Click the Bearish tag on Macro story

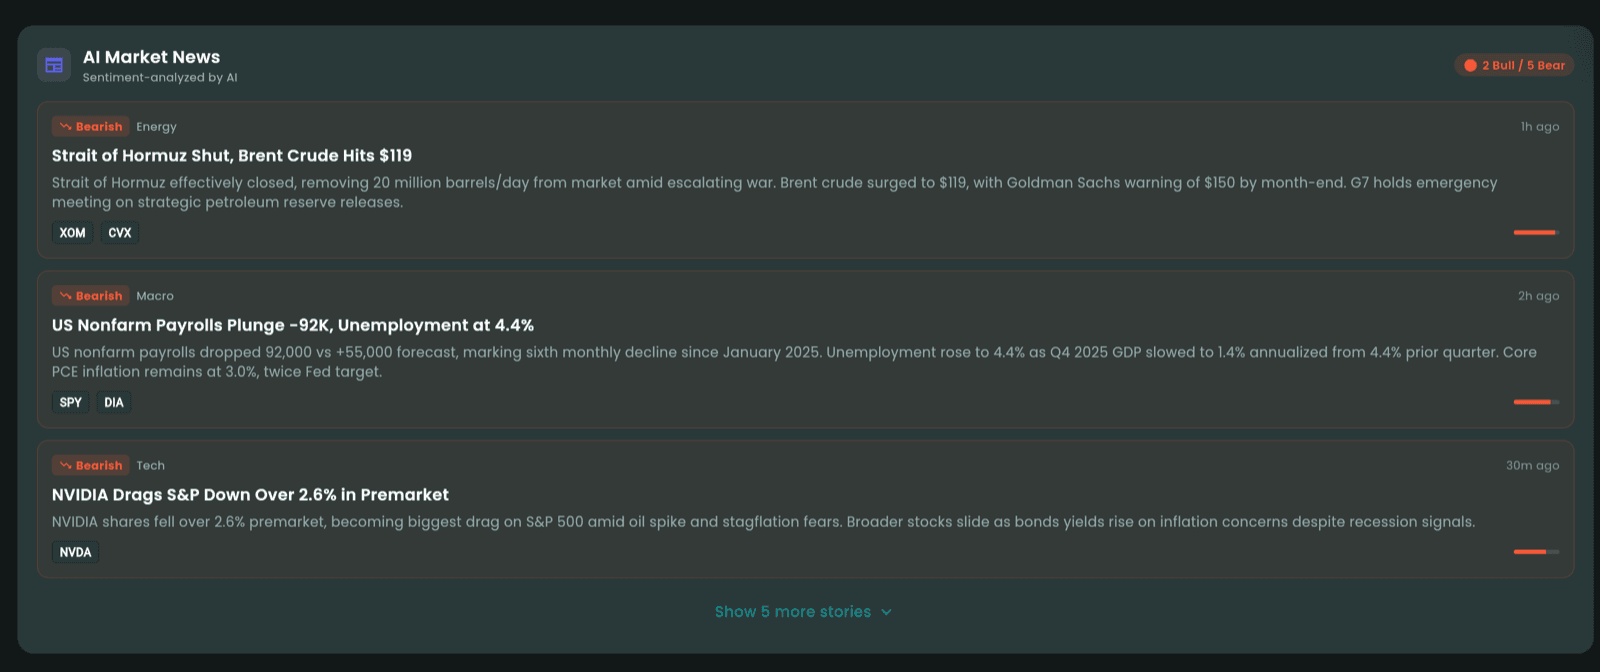(91, 296)
